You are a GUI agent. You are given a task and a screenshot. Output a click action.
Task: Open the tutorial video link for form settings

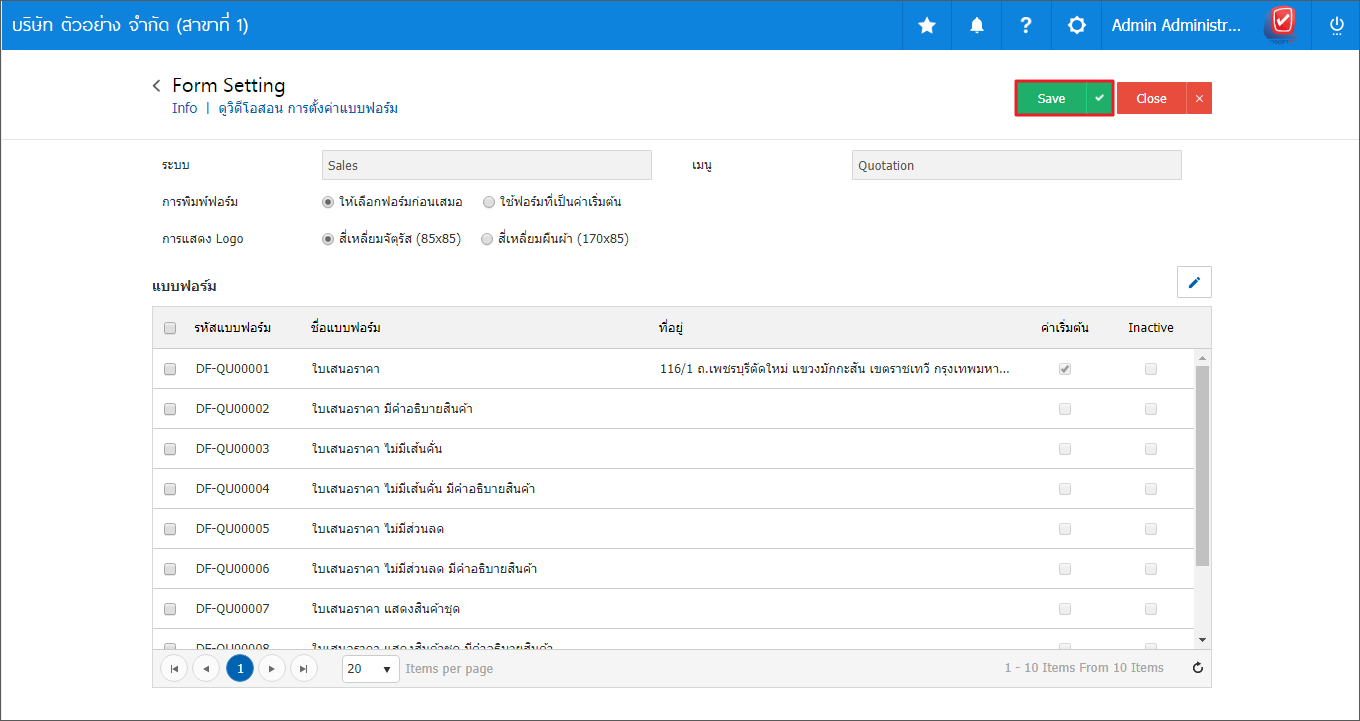coord(308,108)
